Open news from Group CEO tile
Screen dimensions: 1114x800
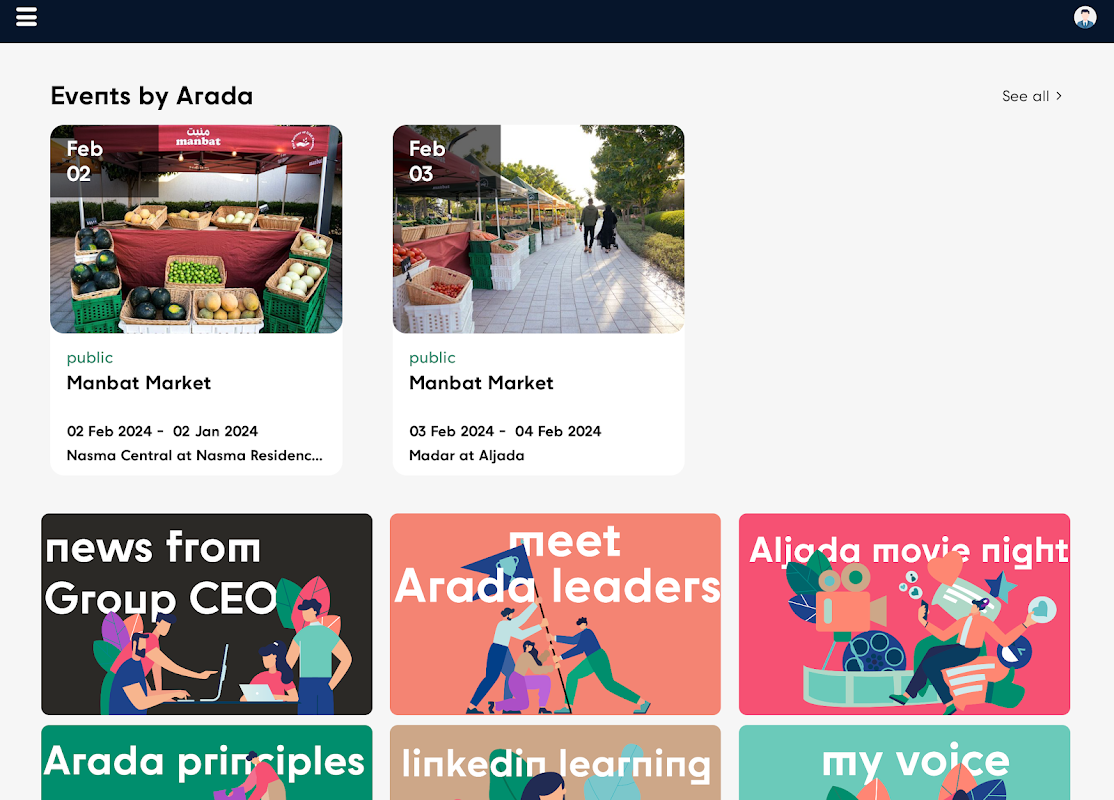[x=207, y=614]
